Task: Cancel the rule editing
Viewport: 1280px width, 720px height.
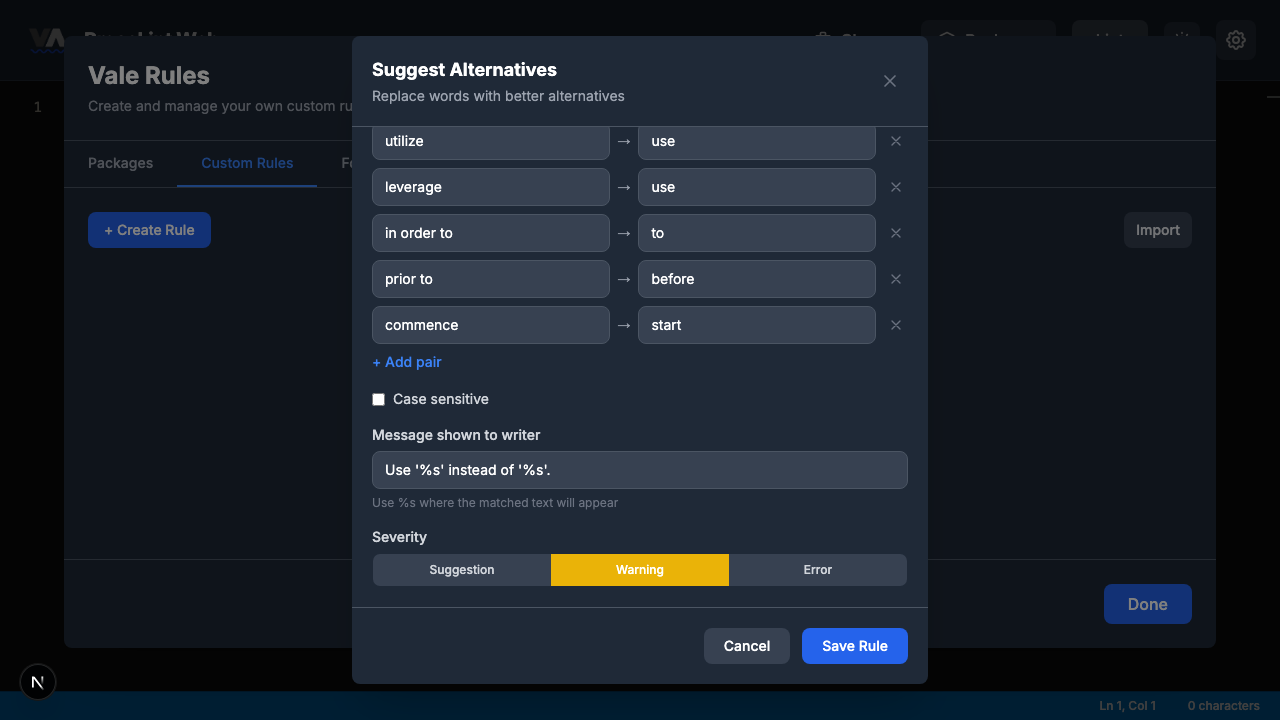Action: coord(746,646)
